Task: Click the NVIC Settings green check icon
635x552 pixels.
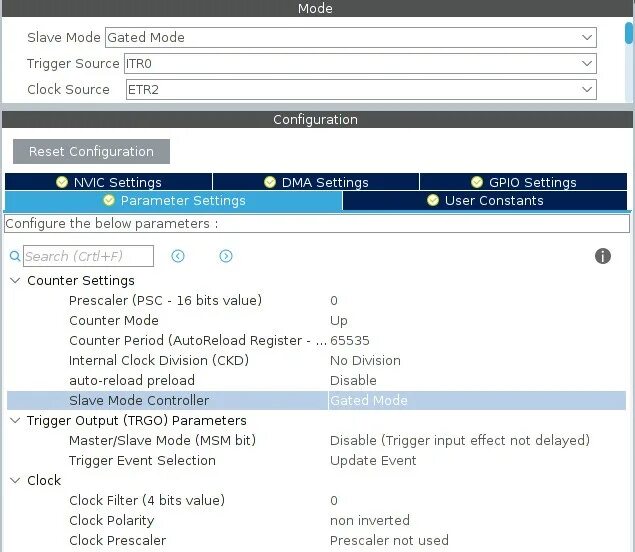Action: (62, 182)
